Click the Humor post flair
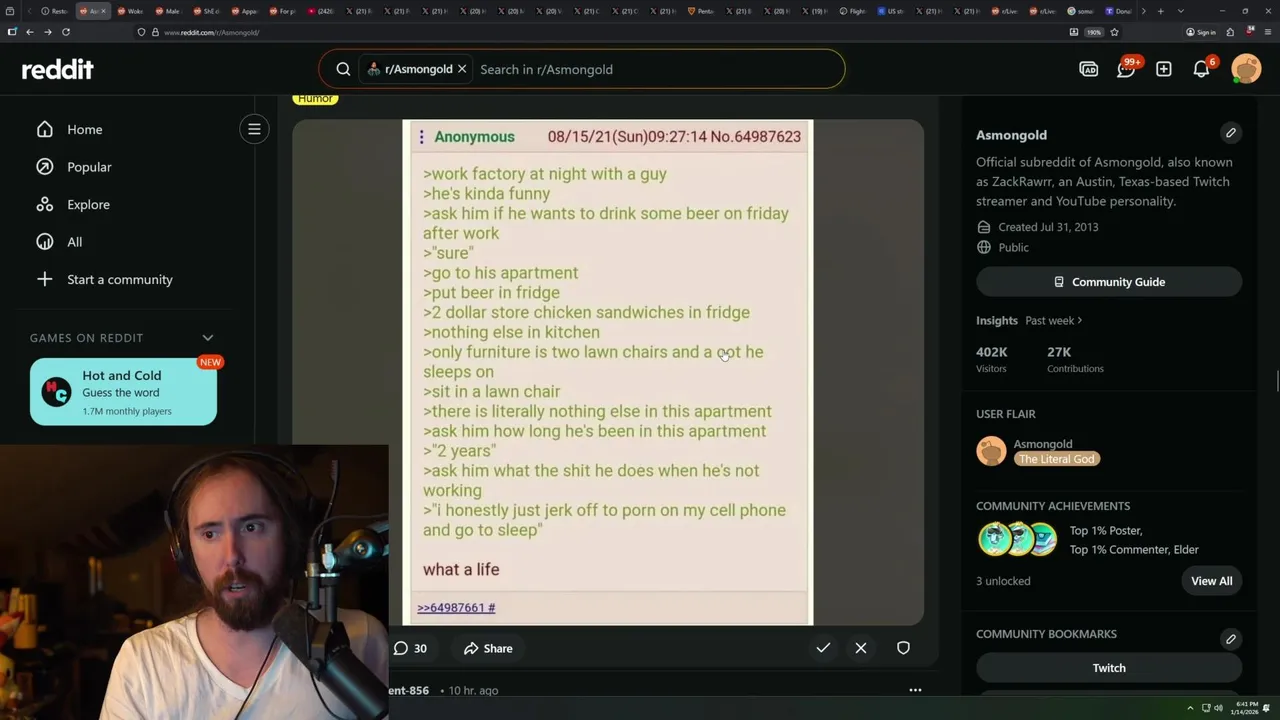The height and width of the screenshot is (720, 1280). pyautogui.click(x=315, y=98)
